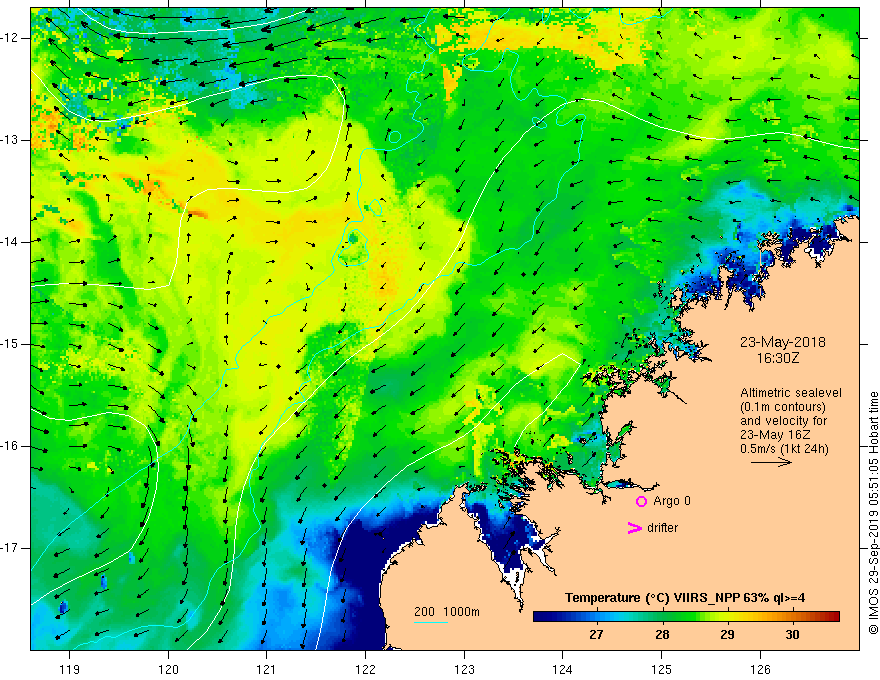The image size is (880, 680).
Task: Click longitude axis label 123
Action: point(464,669)
